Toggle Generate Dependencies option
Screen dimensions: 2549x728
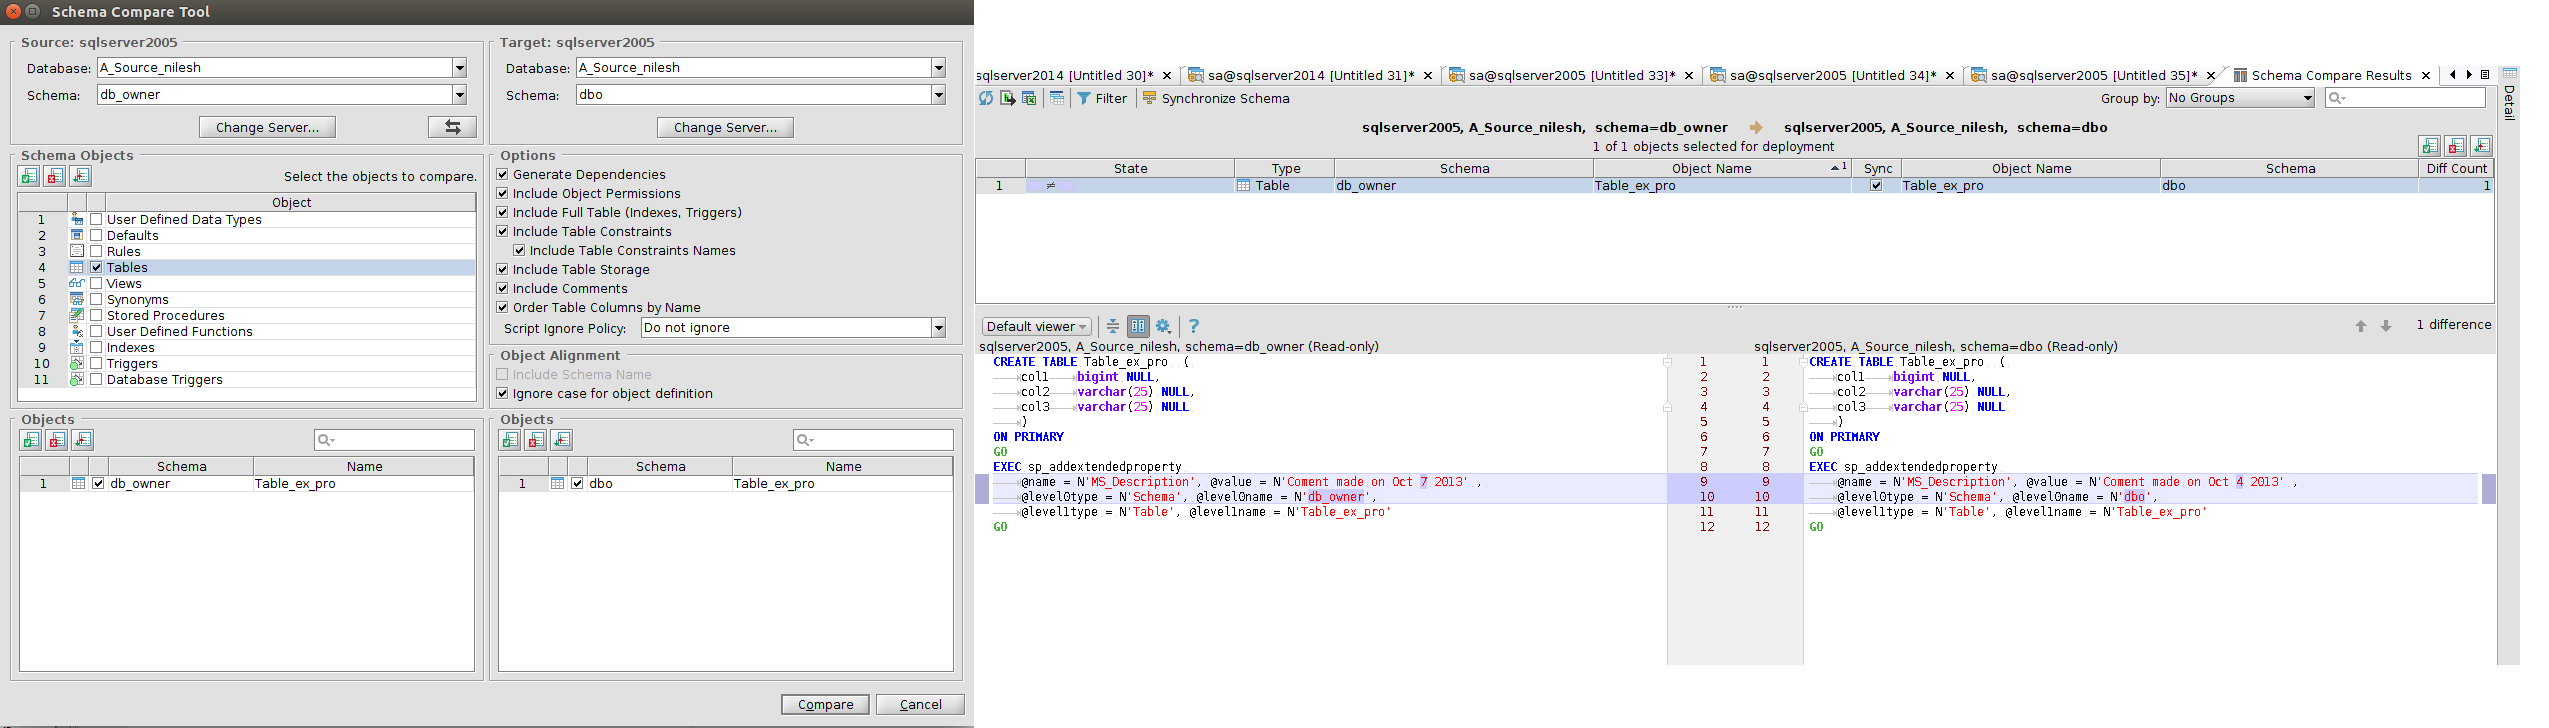tap(503, 174)
